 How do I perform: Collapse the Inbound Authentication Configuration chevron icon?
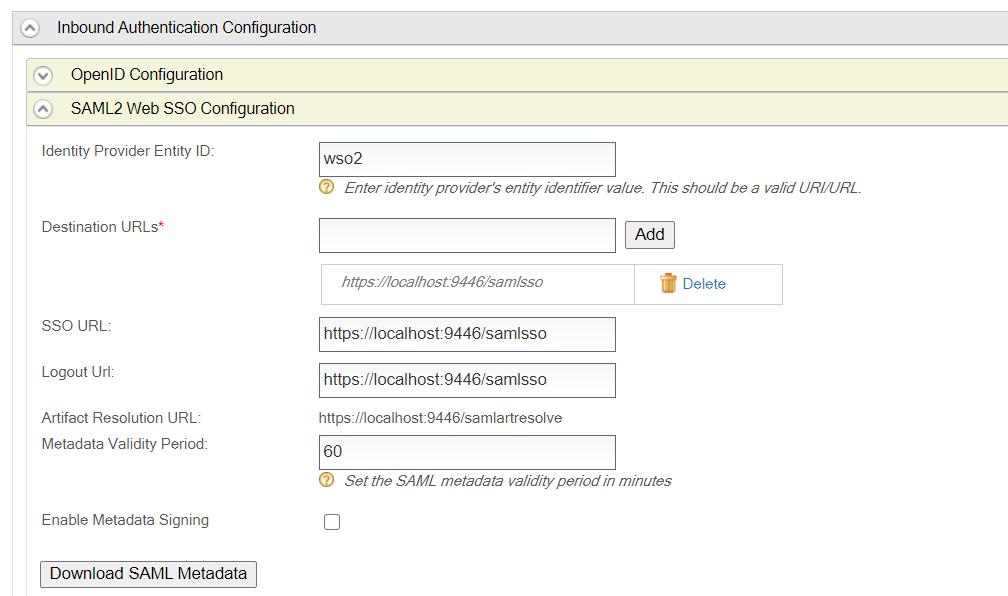pyautogui.click(x=30, y=28)
